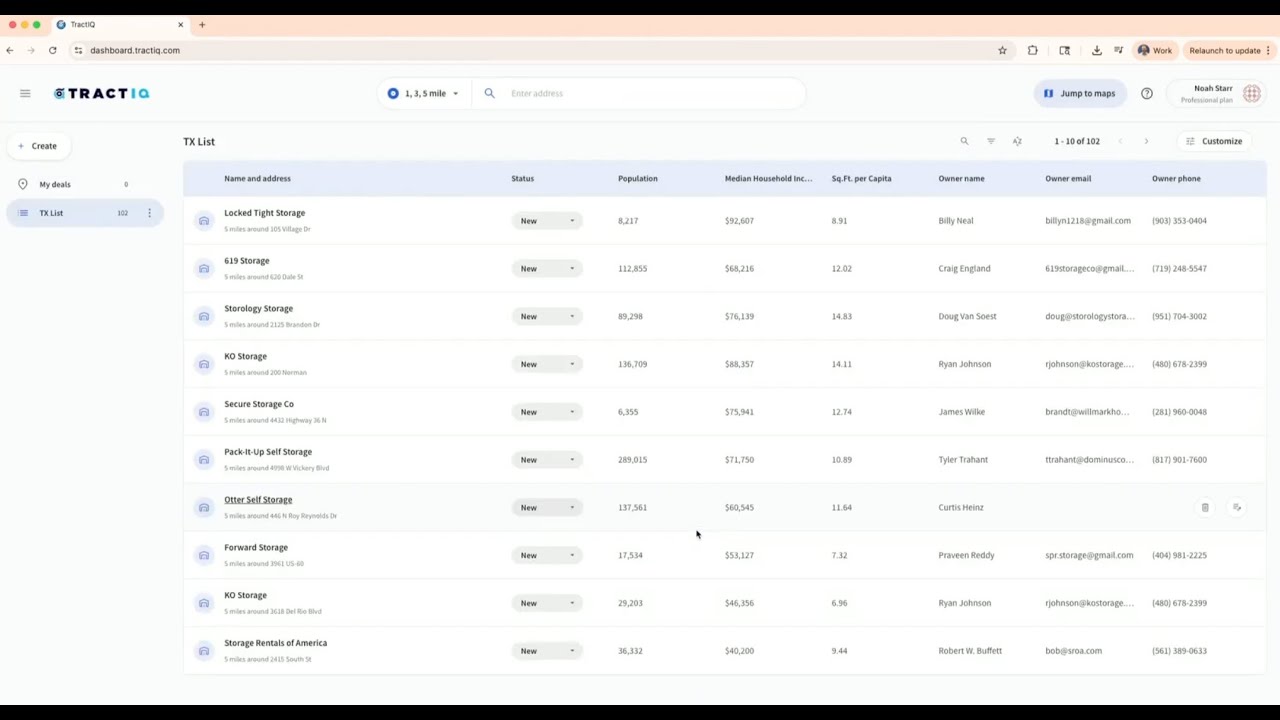
Task: Click the facility icon for 619 Storage
Action: tap(204, 268)
